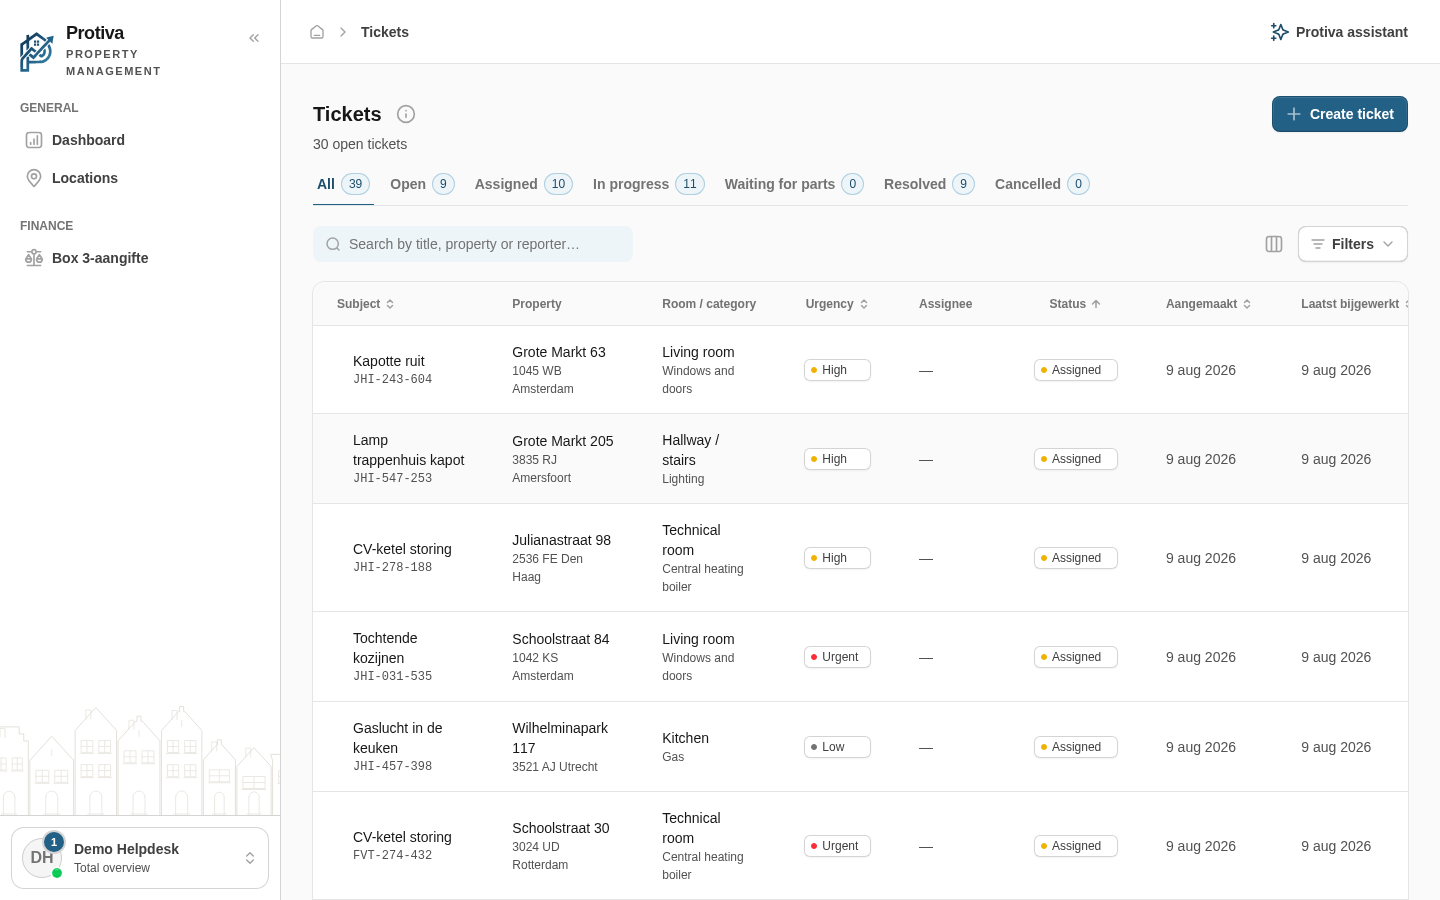The height and width of the screenshot is (900, 1440).
Task: Open the Protiva assistant sparkle icon
Action: click(x=1279, y=32)
